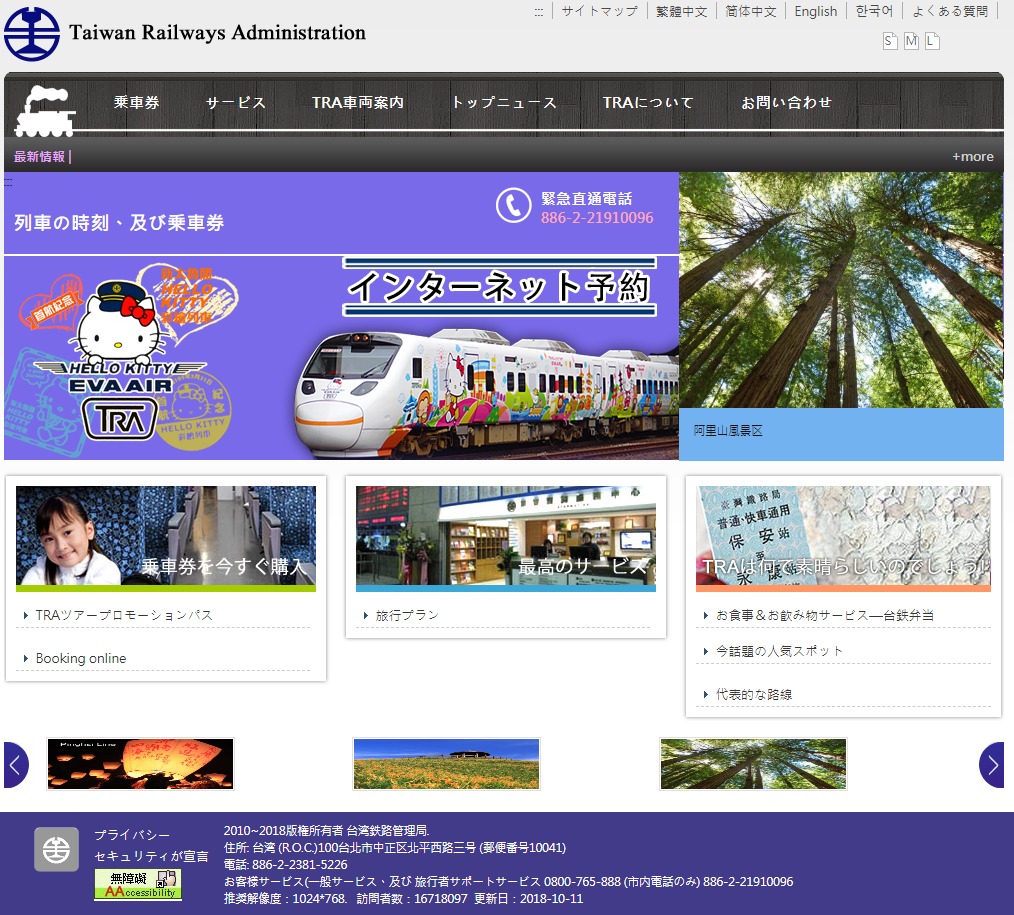Click +more in the news bar
The width and height of the screenshot is (1014, 915).
[973, 156]
